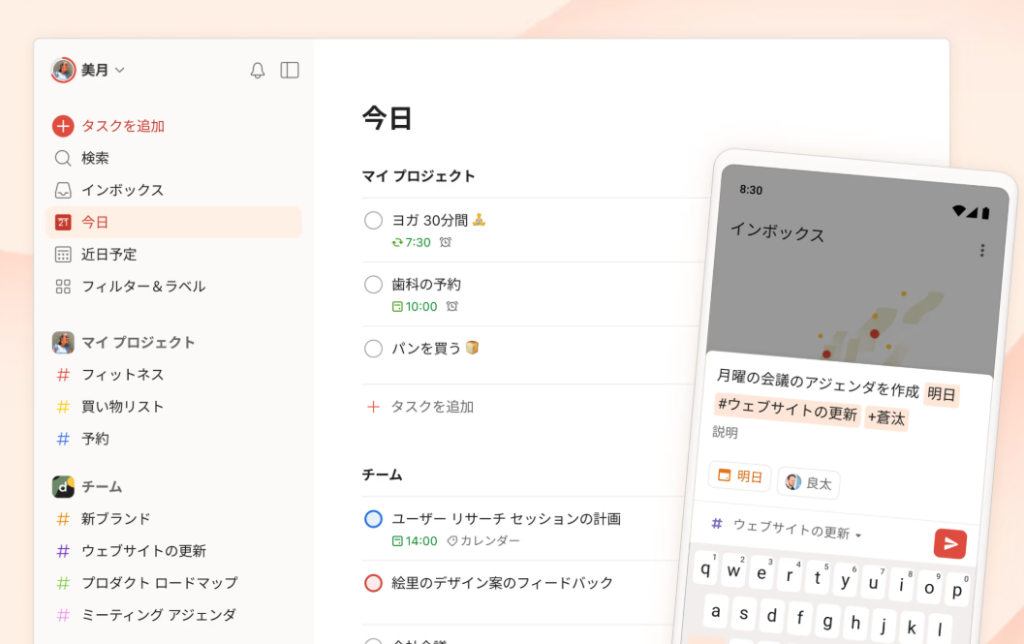Screen dimensions: 1024x644
Task: Open ウェブサイトの更新 project dropdown on phone
Action: 797,529
